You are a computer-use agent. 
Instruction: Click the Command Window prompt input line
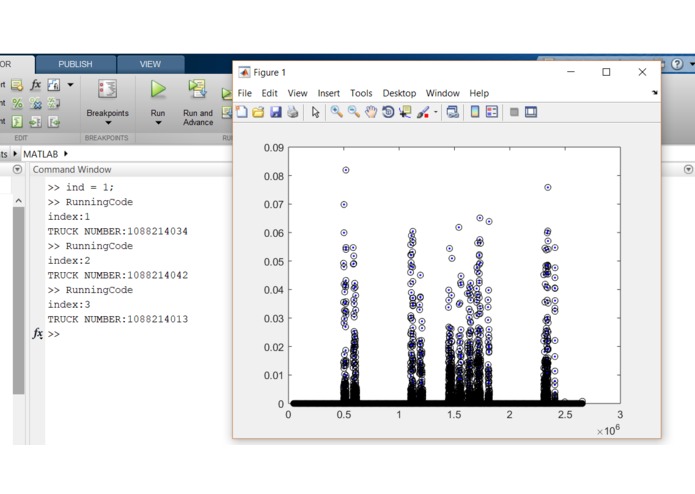click(x=137, y=334)
